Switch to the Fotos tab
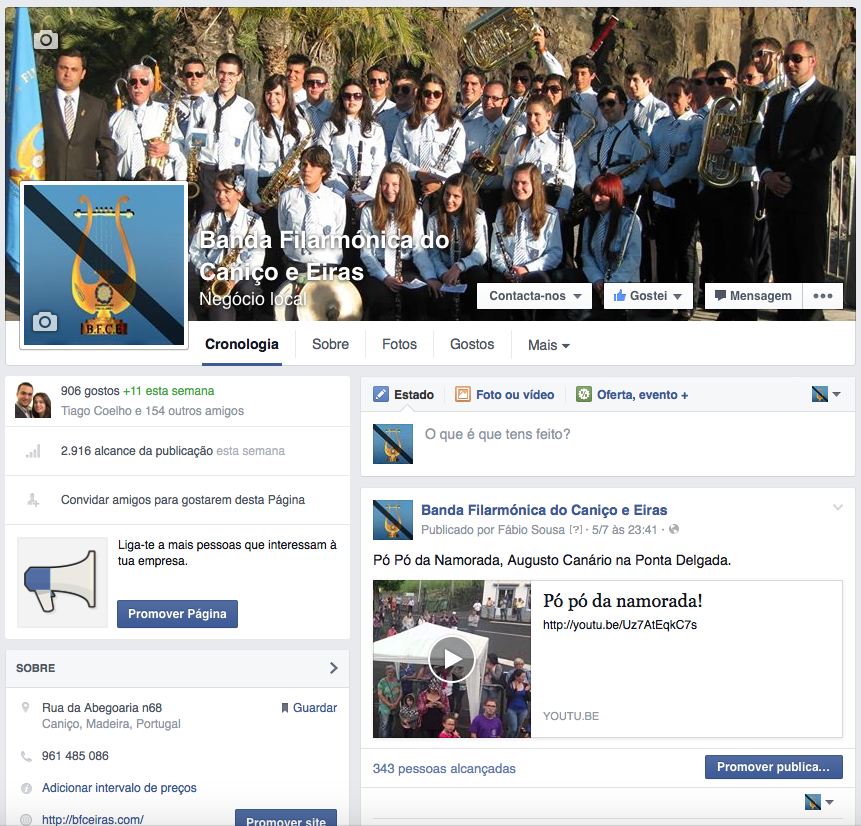Image resolution: width=861 pixels, height=826 pixels. click(399, 344)
